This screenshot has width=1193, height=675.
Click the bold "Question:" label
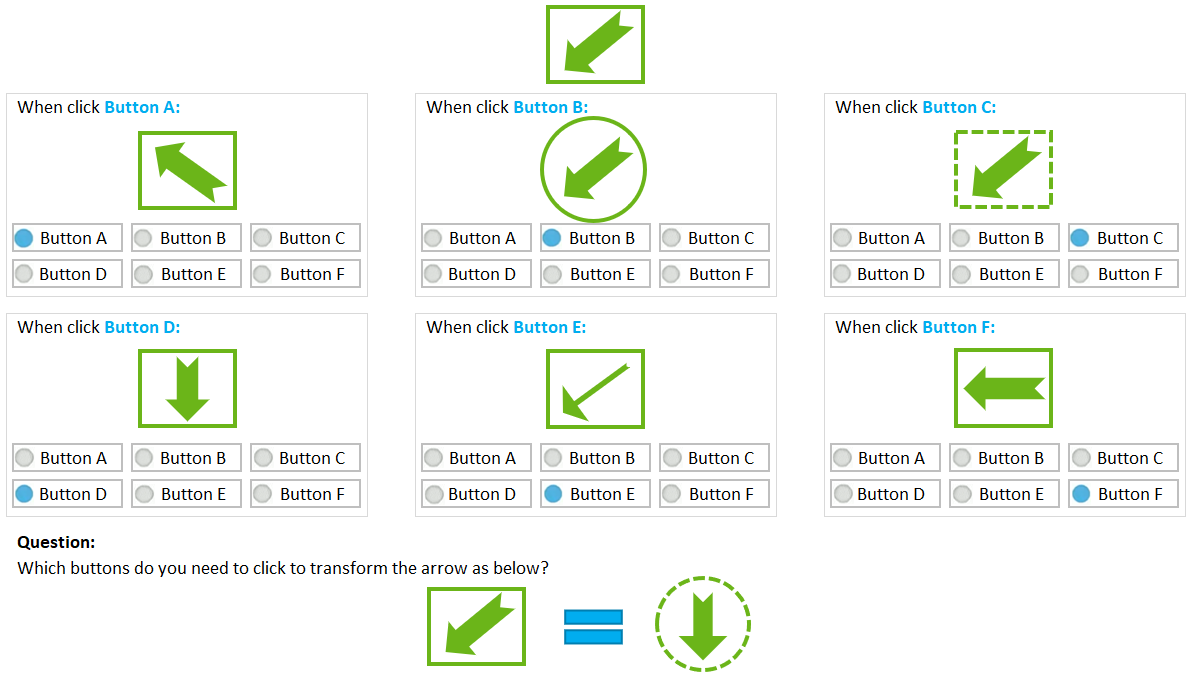pyautogui.click(x=56, y=543)
